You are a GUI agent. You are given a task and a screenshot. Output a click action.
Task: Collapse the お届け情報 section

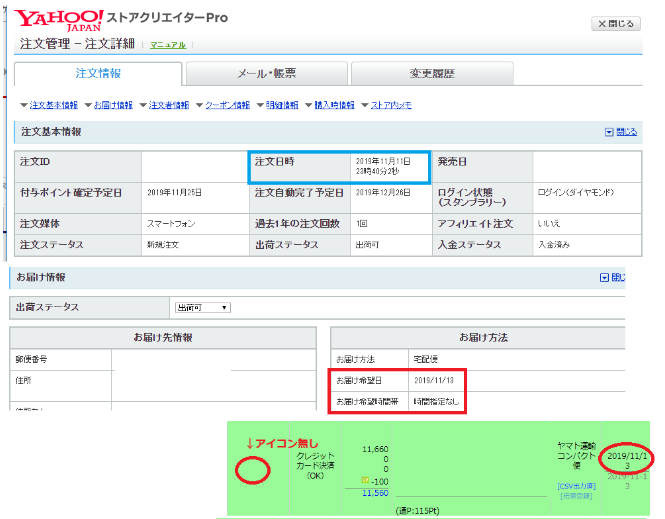[612, 277]
